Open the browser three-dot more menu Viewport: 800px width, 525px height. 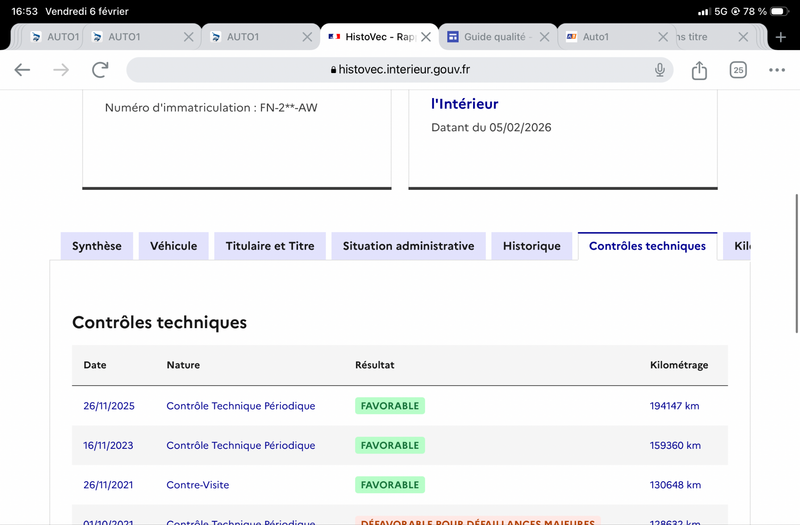tap(777, 70)
